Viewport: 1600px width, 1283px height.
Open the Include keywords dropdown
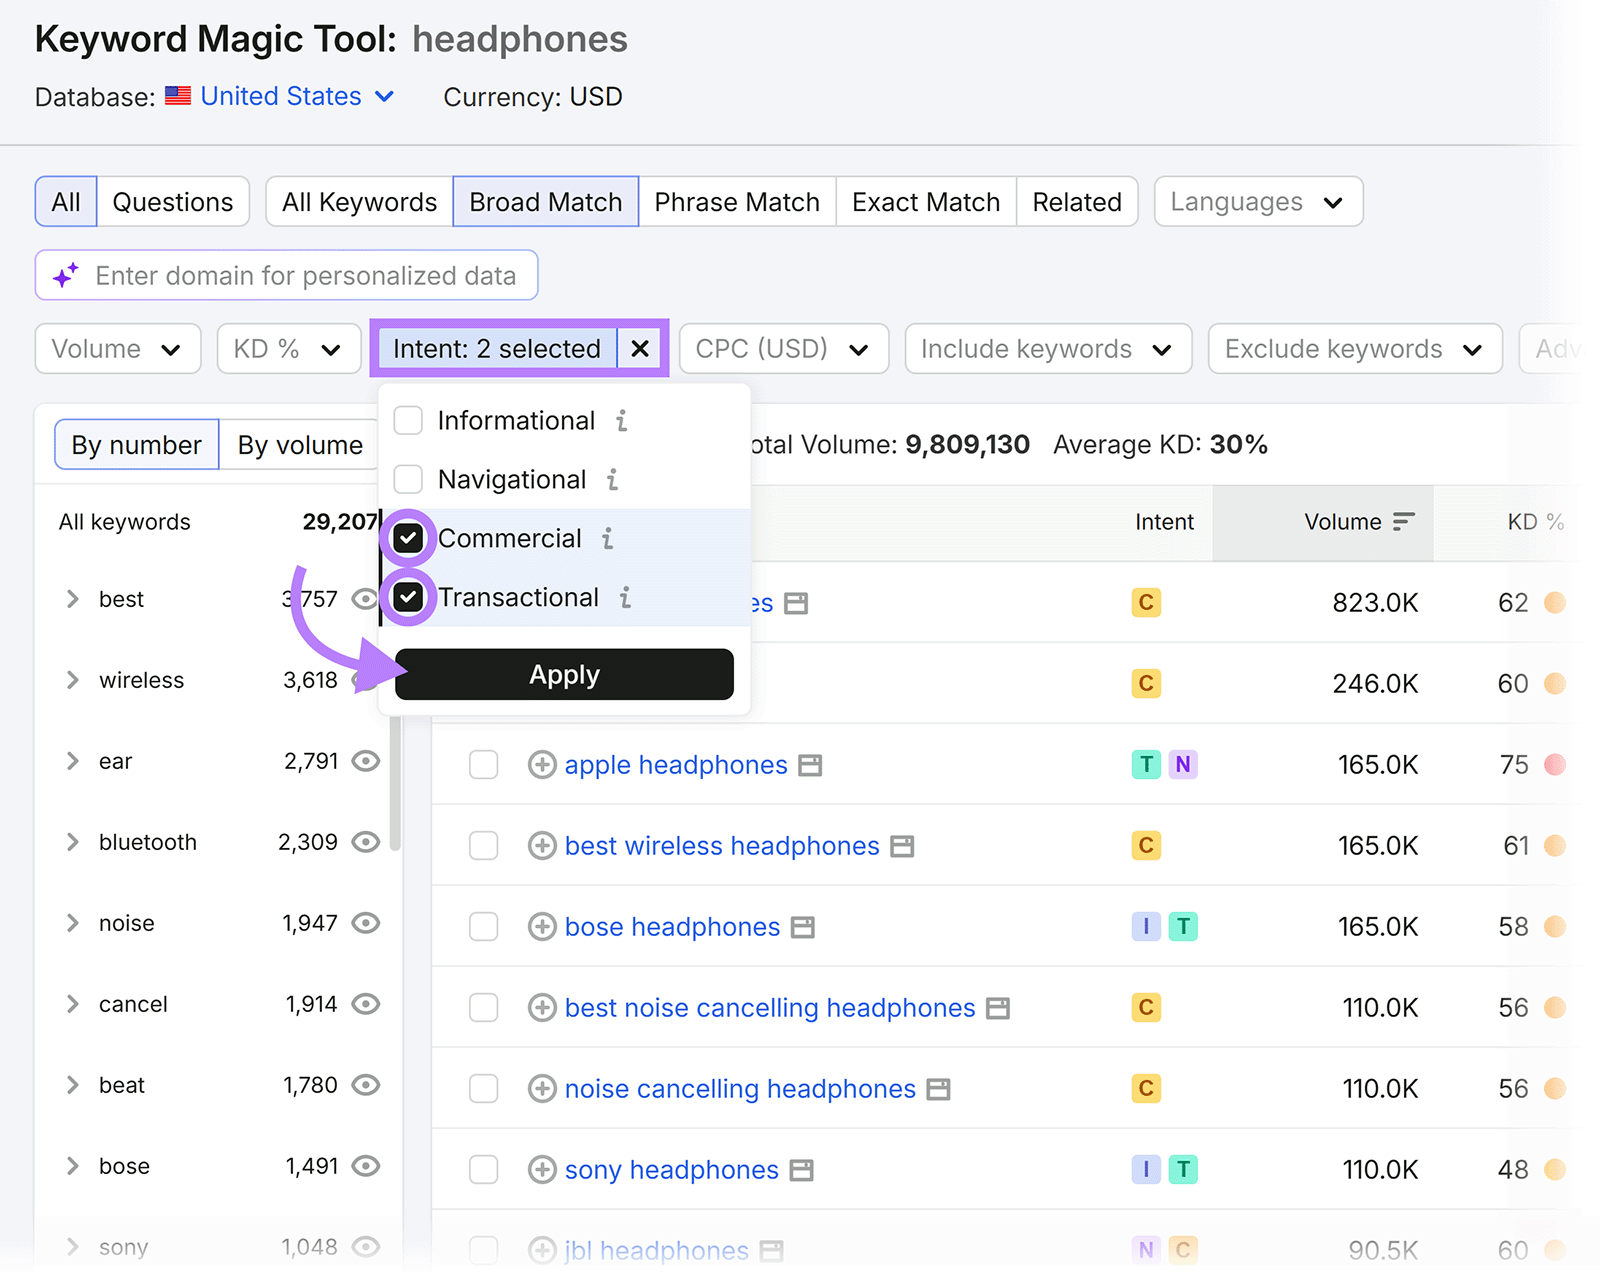coord(1048,349)
